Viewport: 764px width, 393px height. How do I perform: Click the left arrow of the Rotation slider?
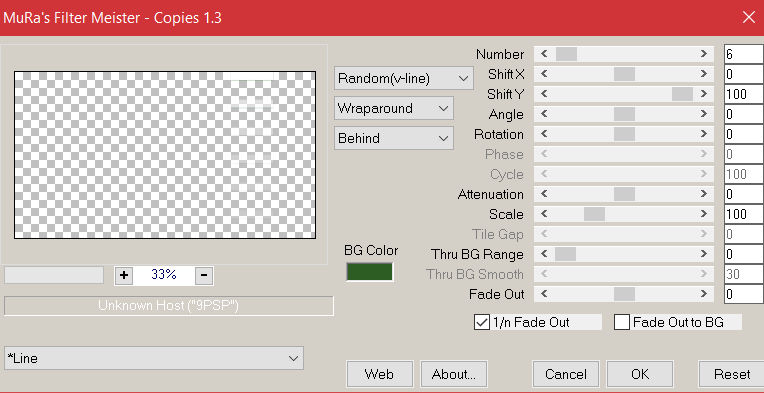pos(545,134)
